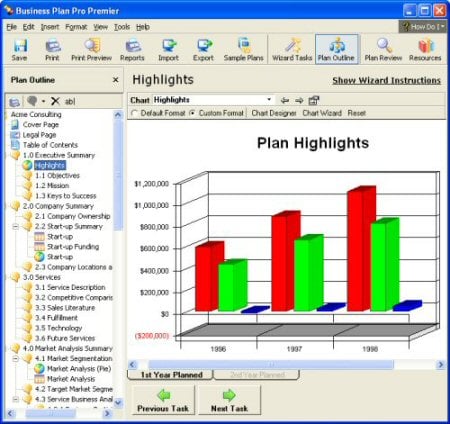
Task: Open the Edit menu
Action: (x=29, y=27)
